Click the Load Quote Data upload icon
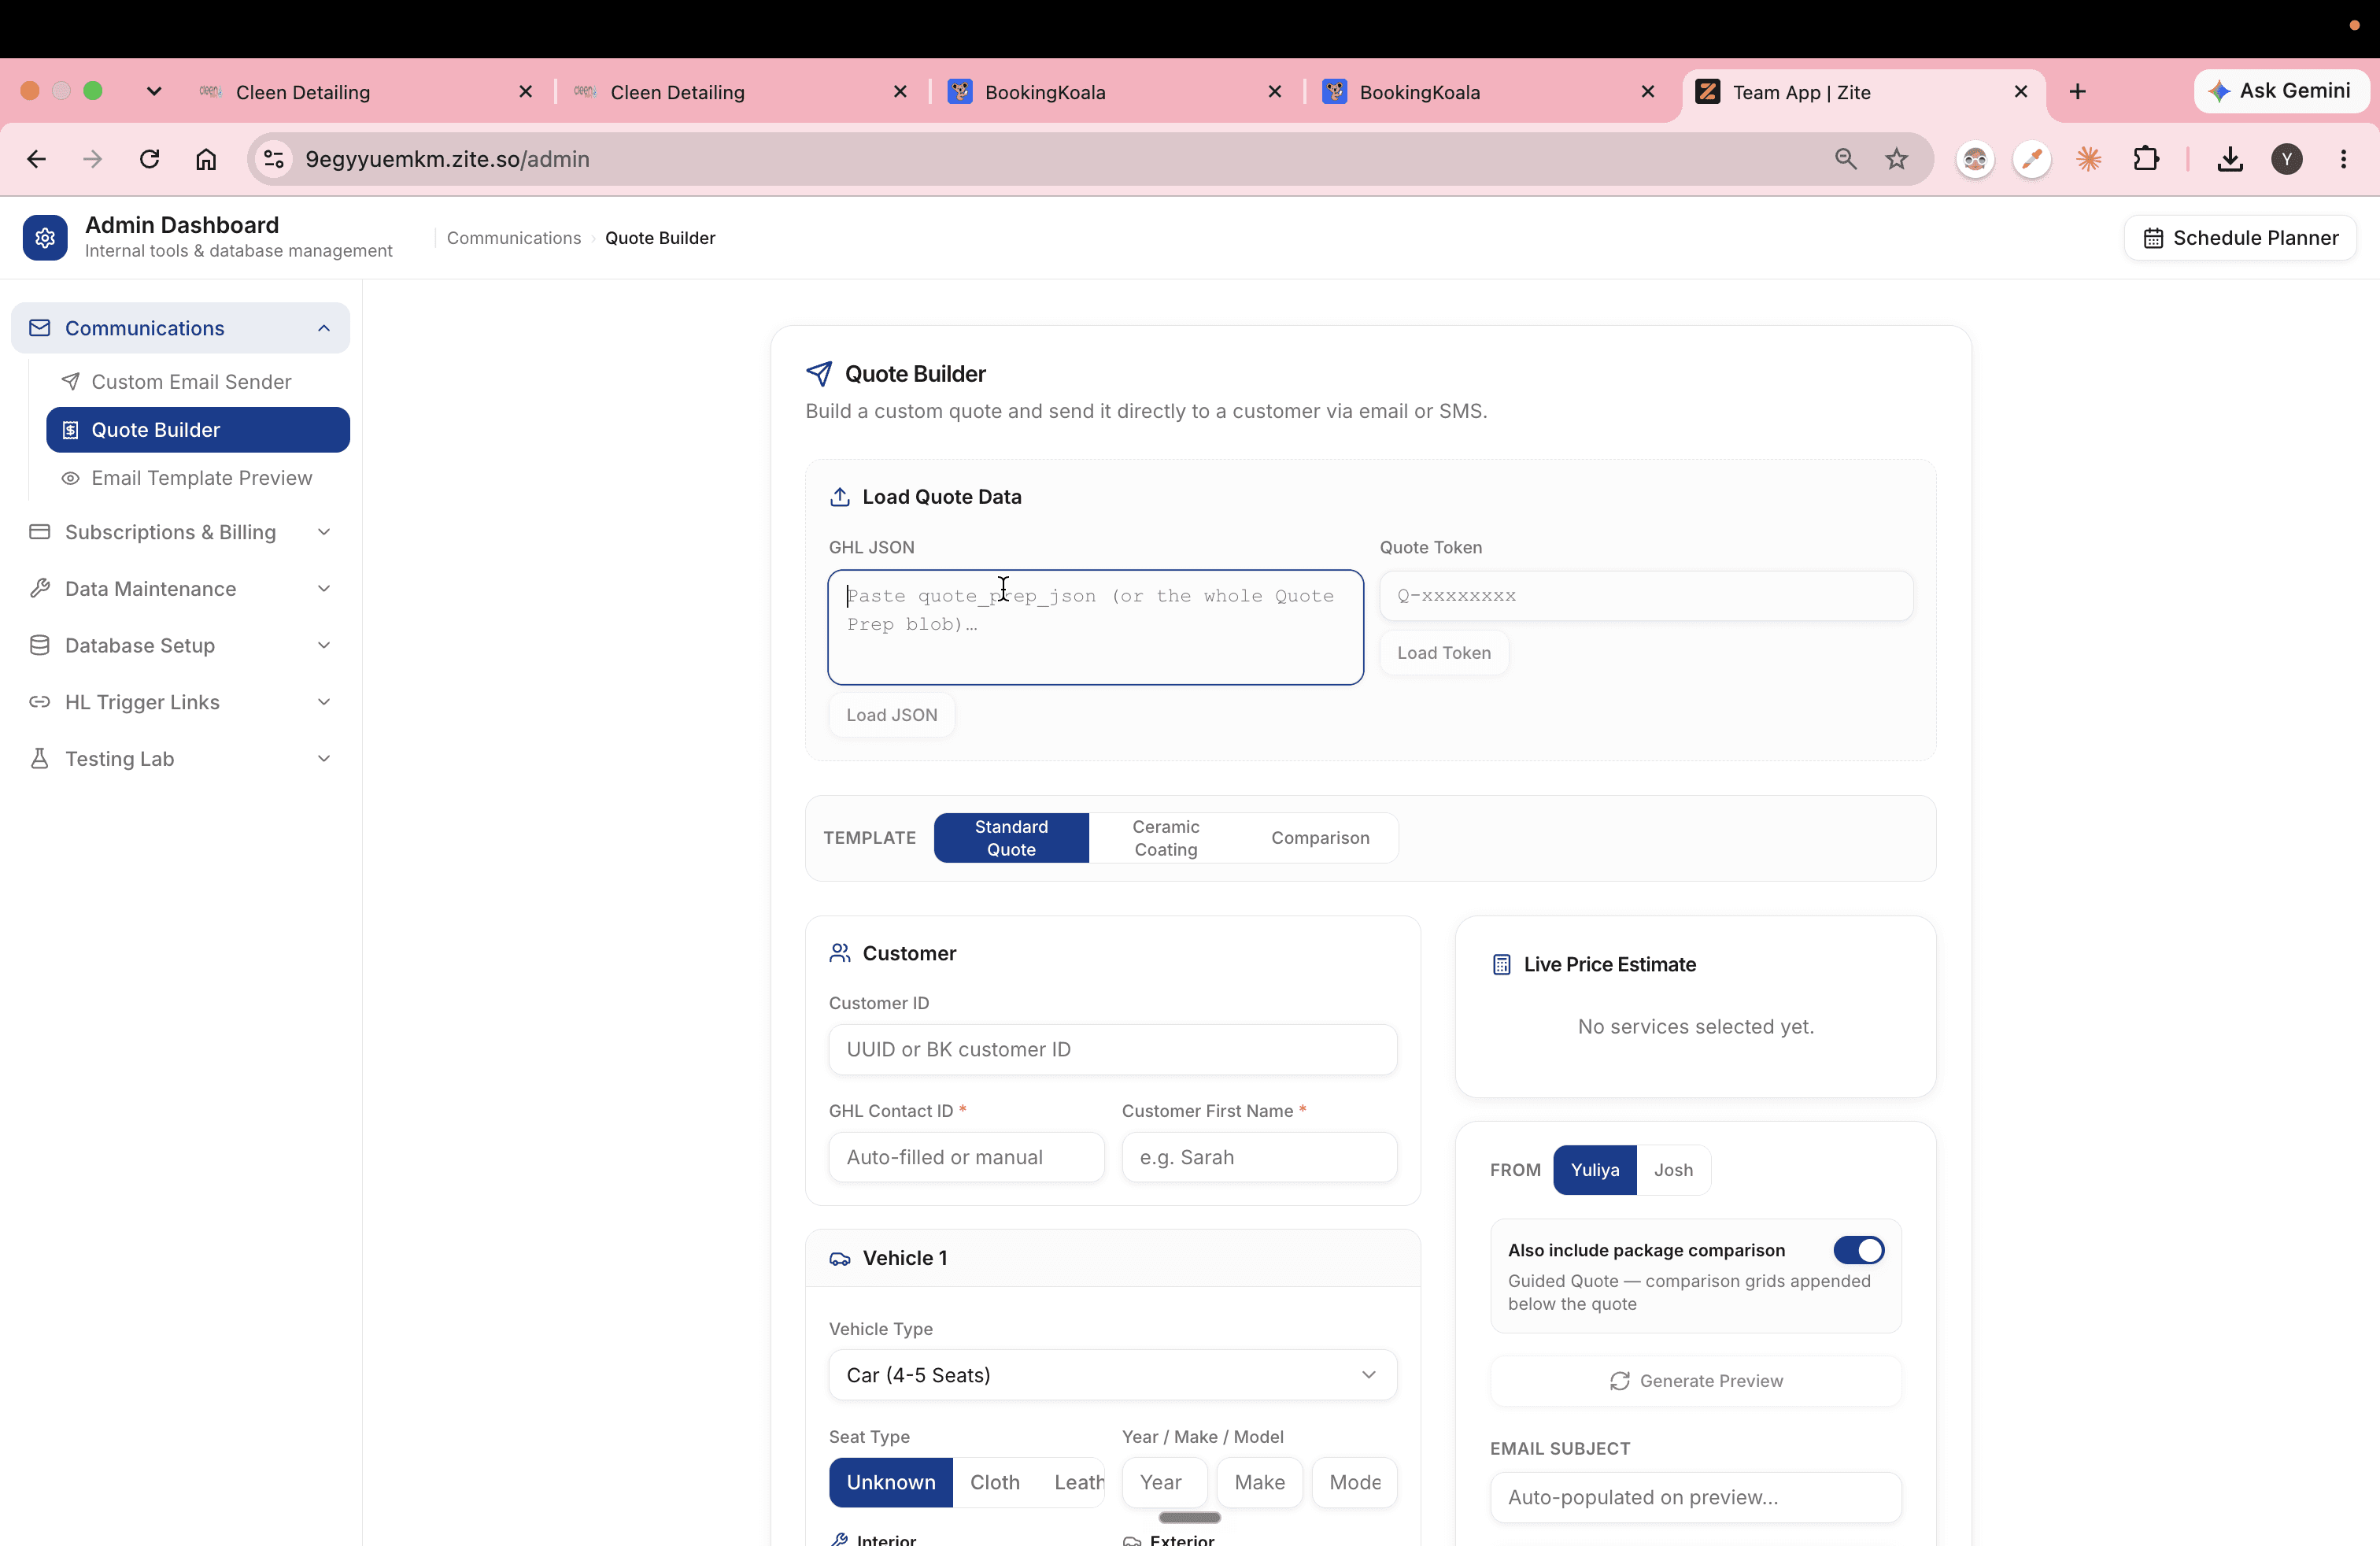The width and height of the screenshot is (2380, 1546). tap(840, 497)
